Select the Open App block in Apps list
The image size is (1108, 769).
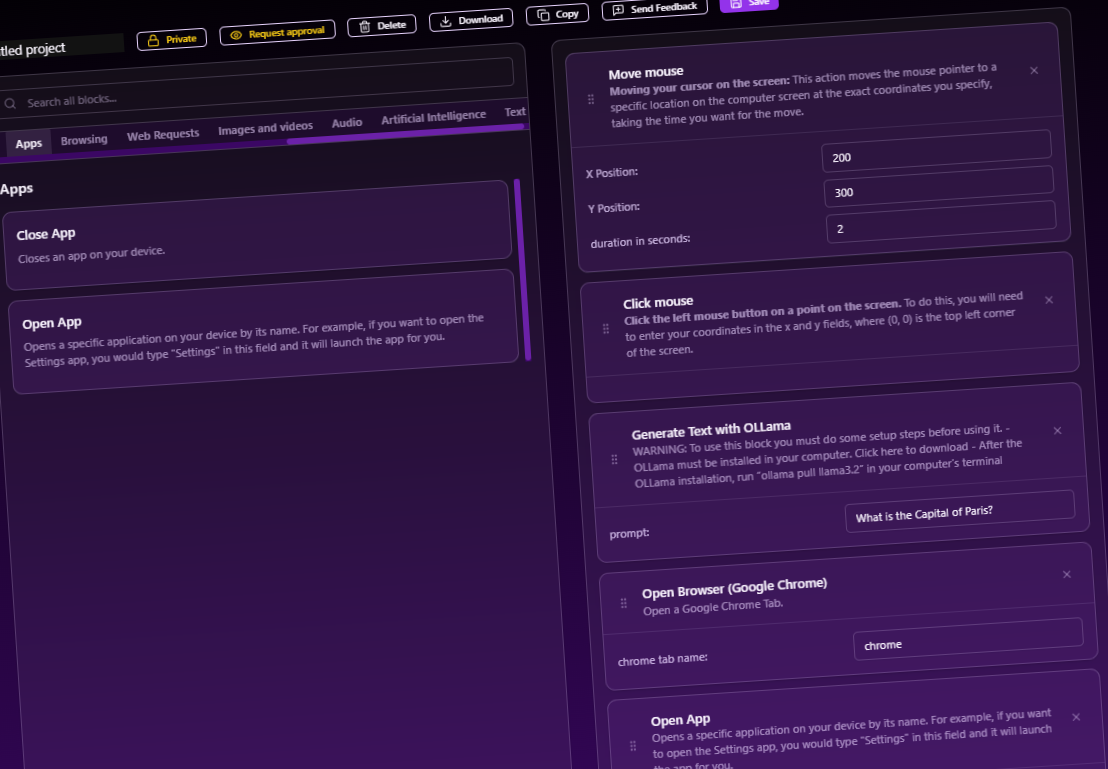(264, 331)
